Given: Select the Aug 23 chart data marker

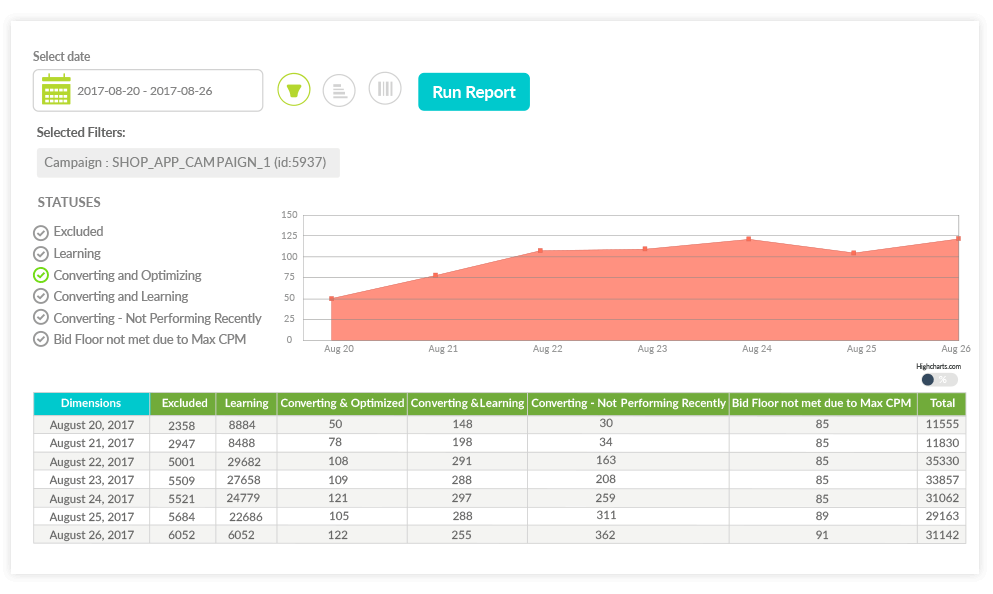Looking at the screenshot, I should coord(645,249).
